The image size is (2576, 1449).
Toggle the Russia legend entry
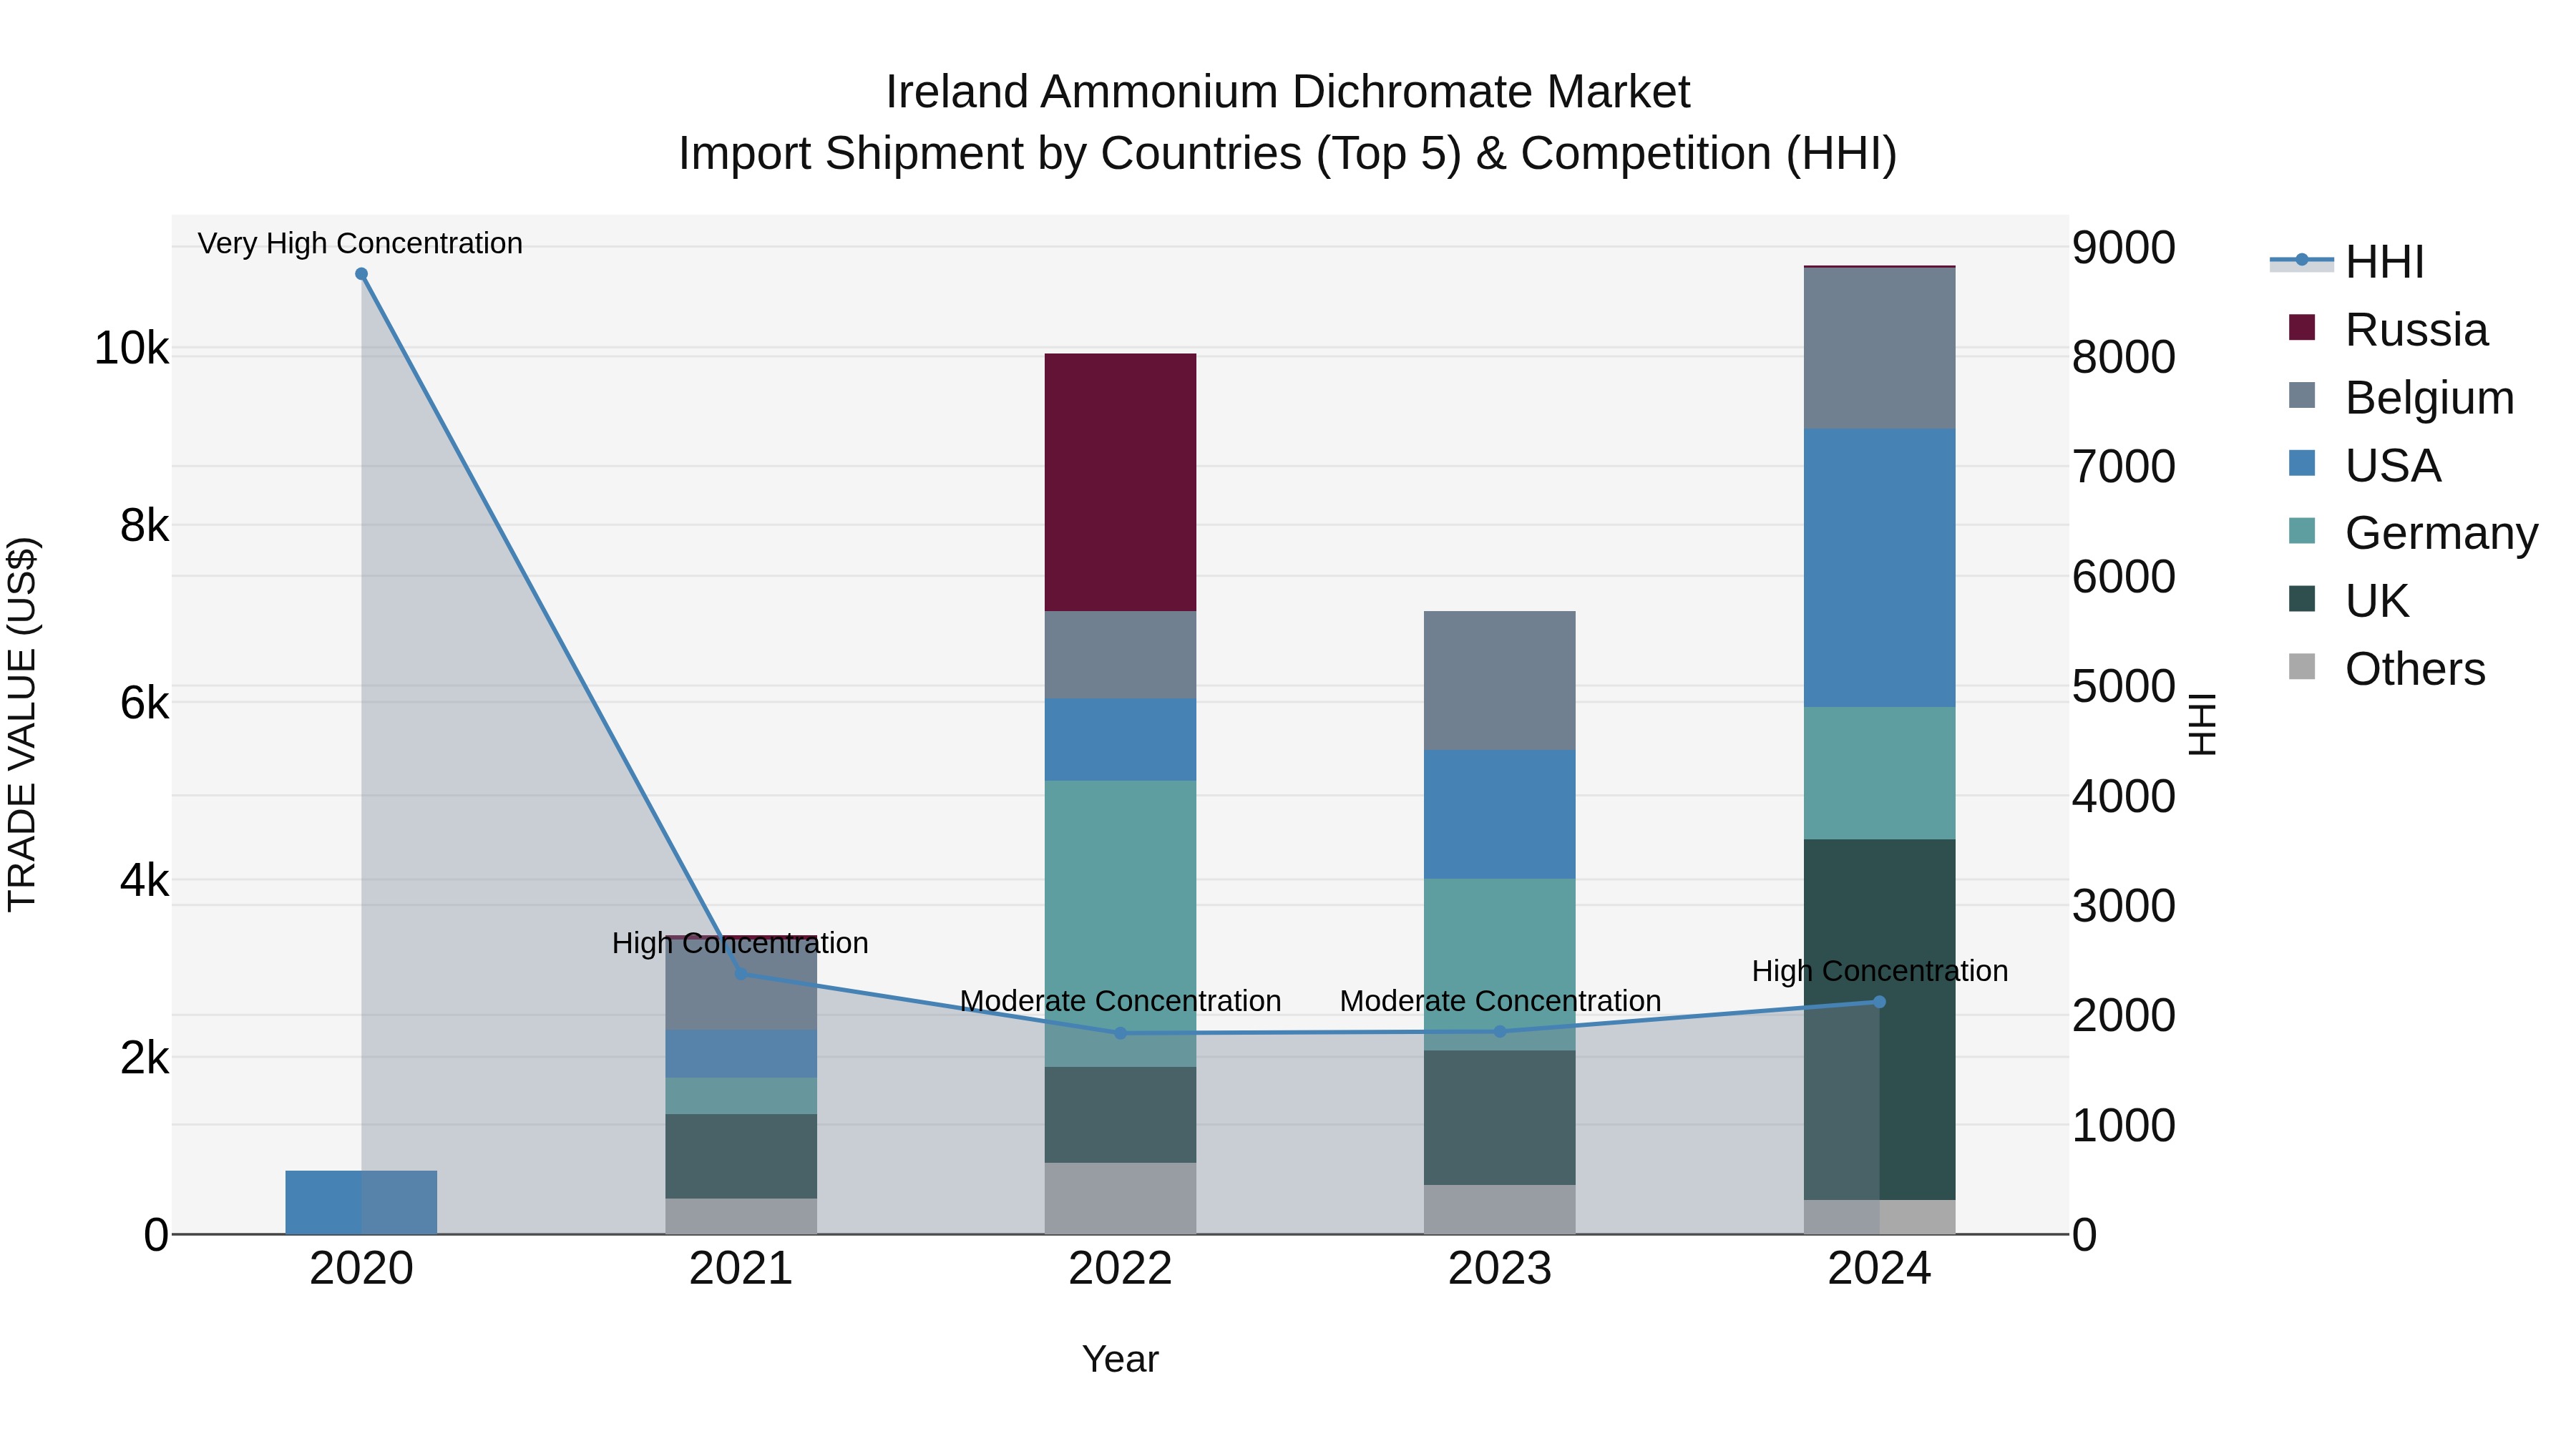tap(2389, 330)
